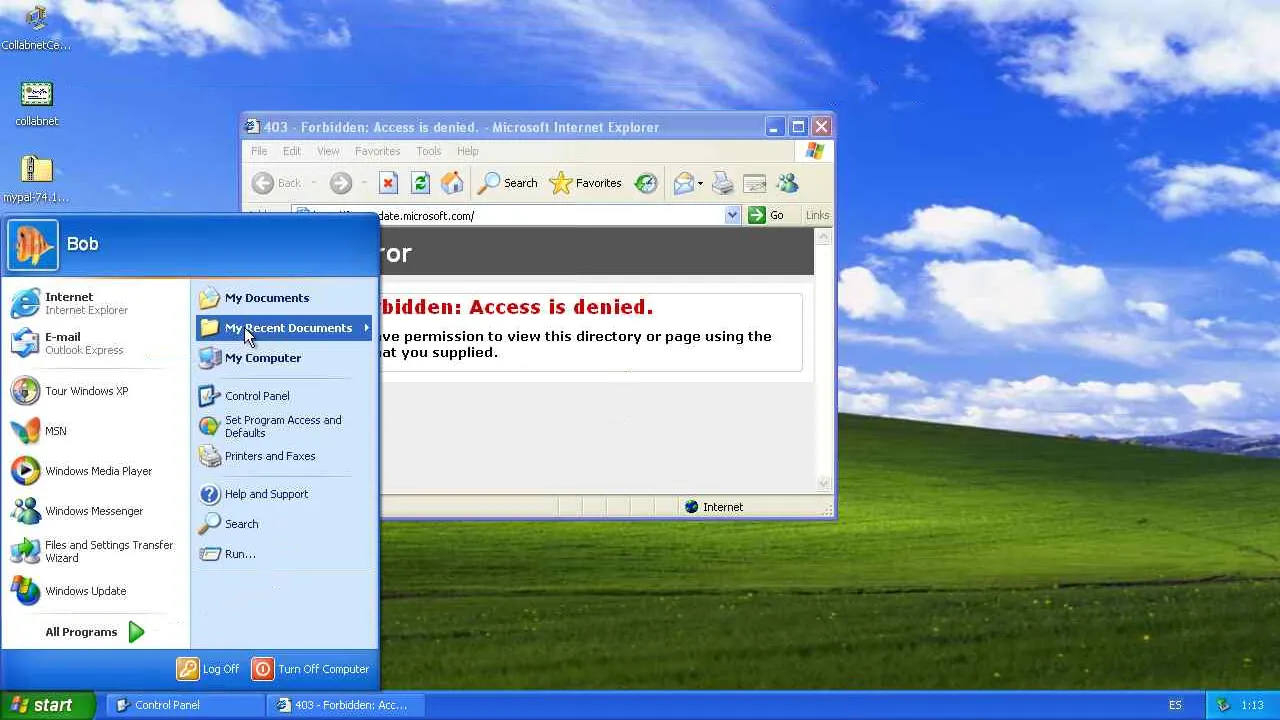This screenshot has height=720, width=1280.
Task: Click the Windows start button
Action: [x=48, y=705]
